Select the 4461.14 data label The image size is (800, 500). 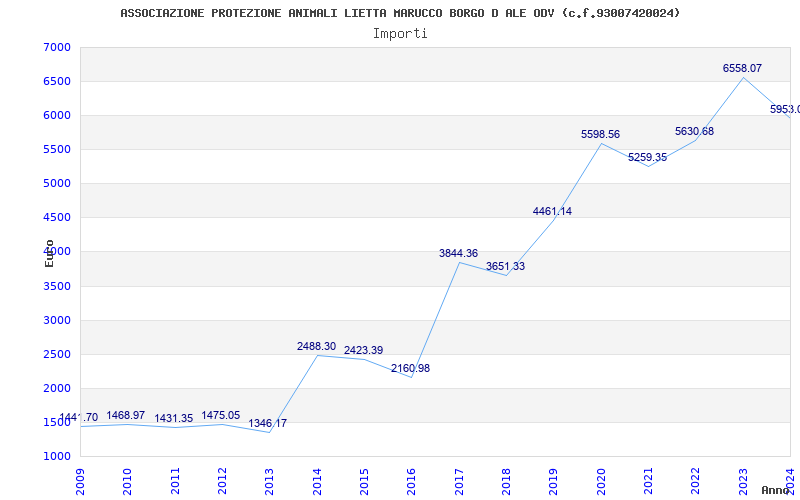(552, 211)
